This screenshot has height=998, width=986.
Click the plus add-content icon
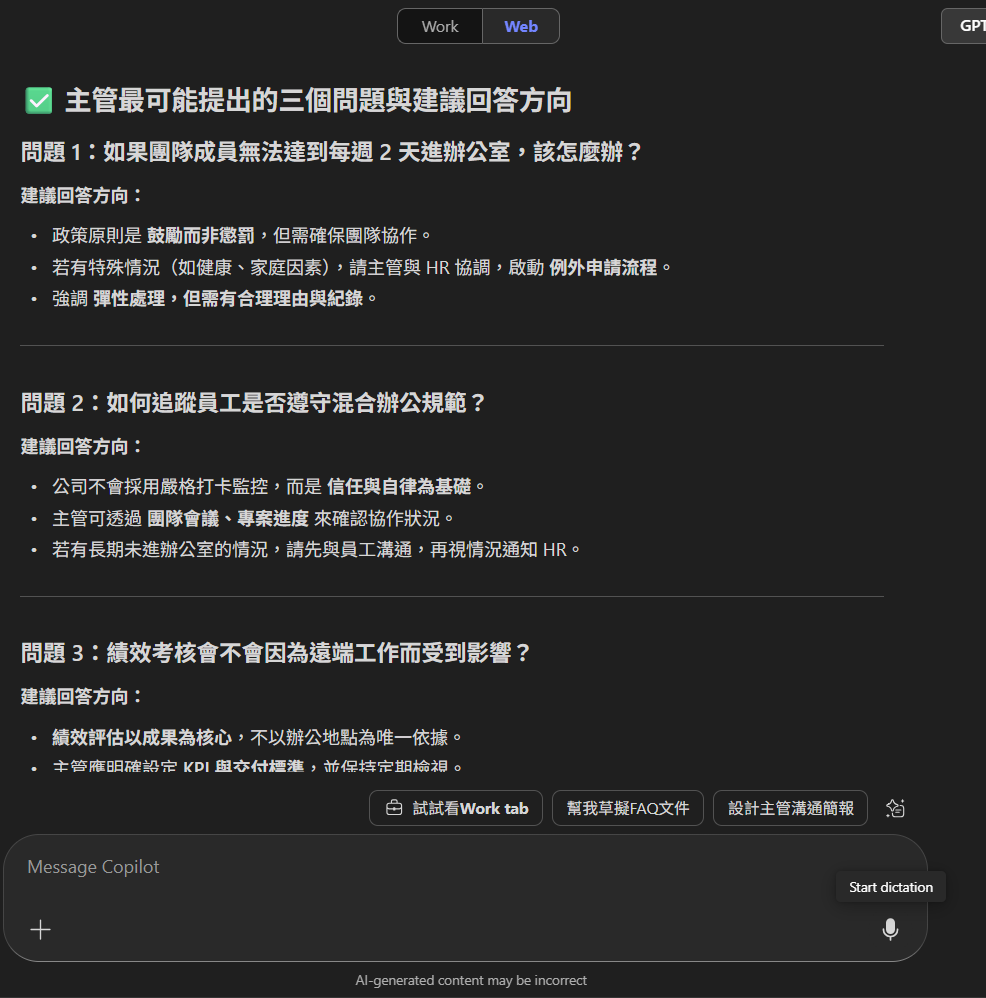[40, 930]
